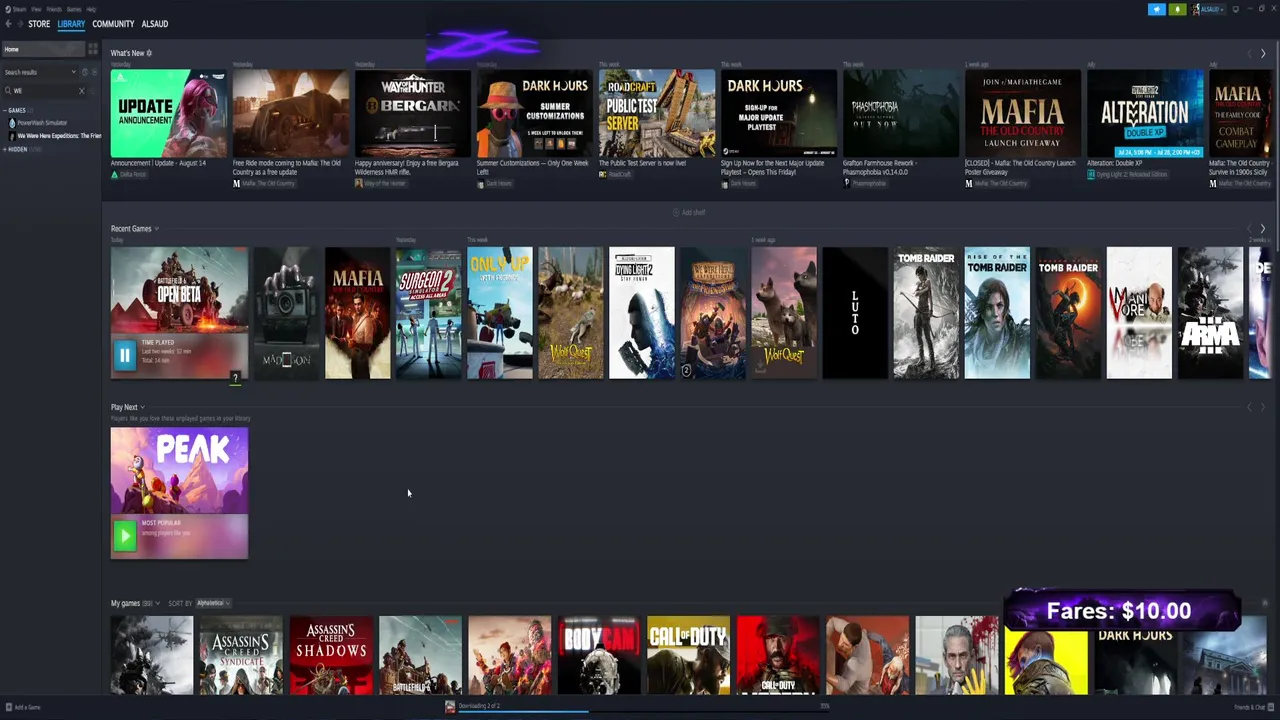The image size is (1280, 720).
Task: Clear the search text with X
Action: [x=82, y=91]
